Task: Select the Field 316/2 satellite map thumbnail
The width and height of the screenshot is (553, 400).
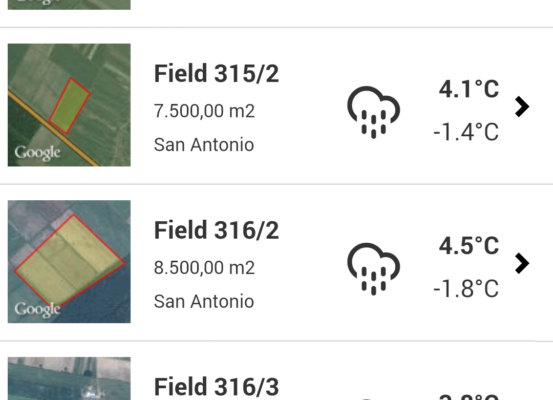Action: pyautogui.click(x=69, y=261)
